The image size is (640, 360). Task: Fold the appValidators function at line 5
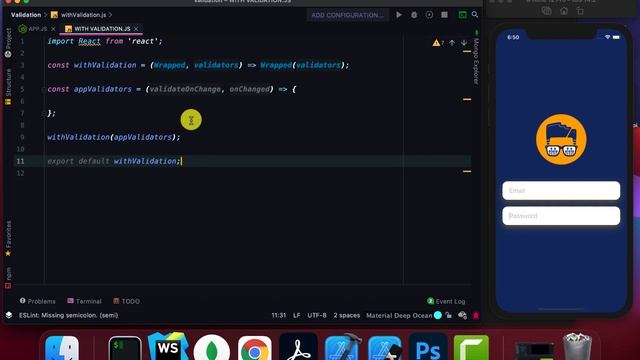point(43,89)
